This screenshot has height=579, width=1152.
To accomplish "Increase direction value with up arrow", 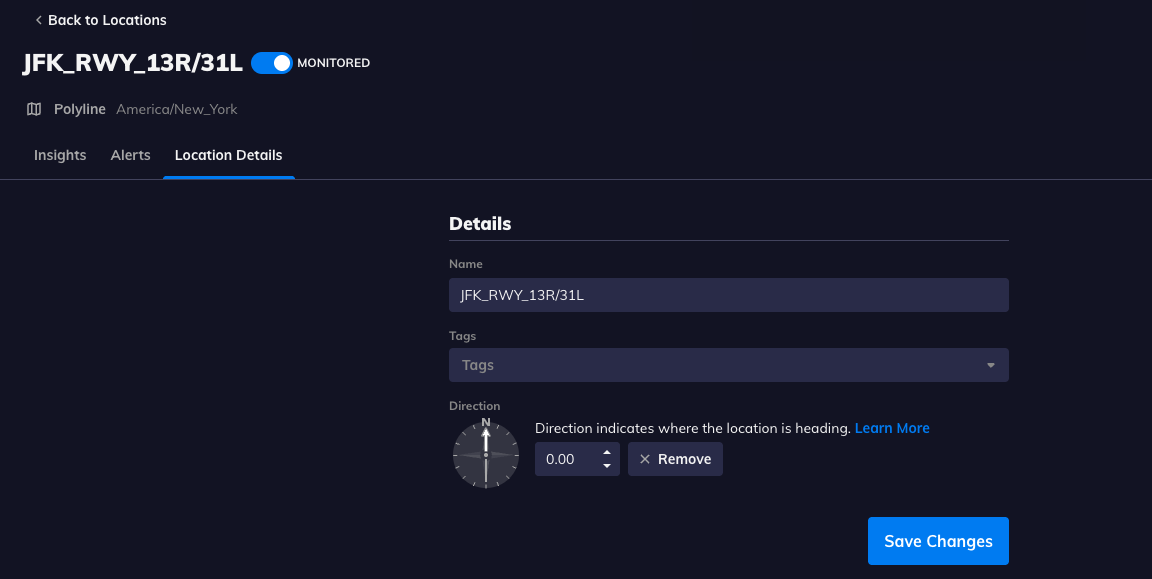I will tap(607, 453).
